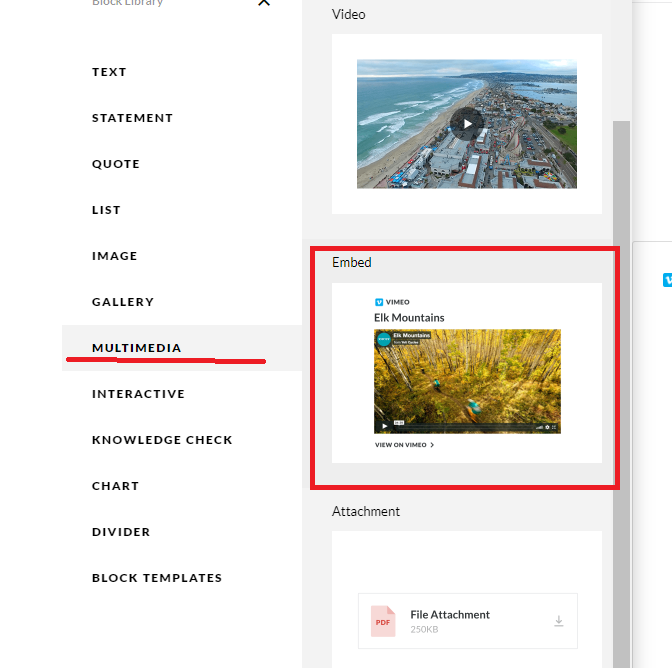The width and height of the screenshot is (672, 668).
Task: Click the download arrow on File Attachment
Action: tap(558, 621)
